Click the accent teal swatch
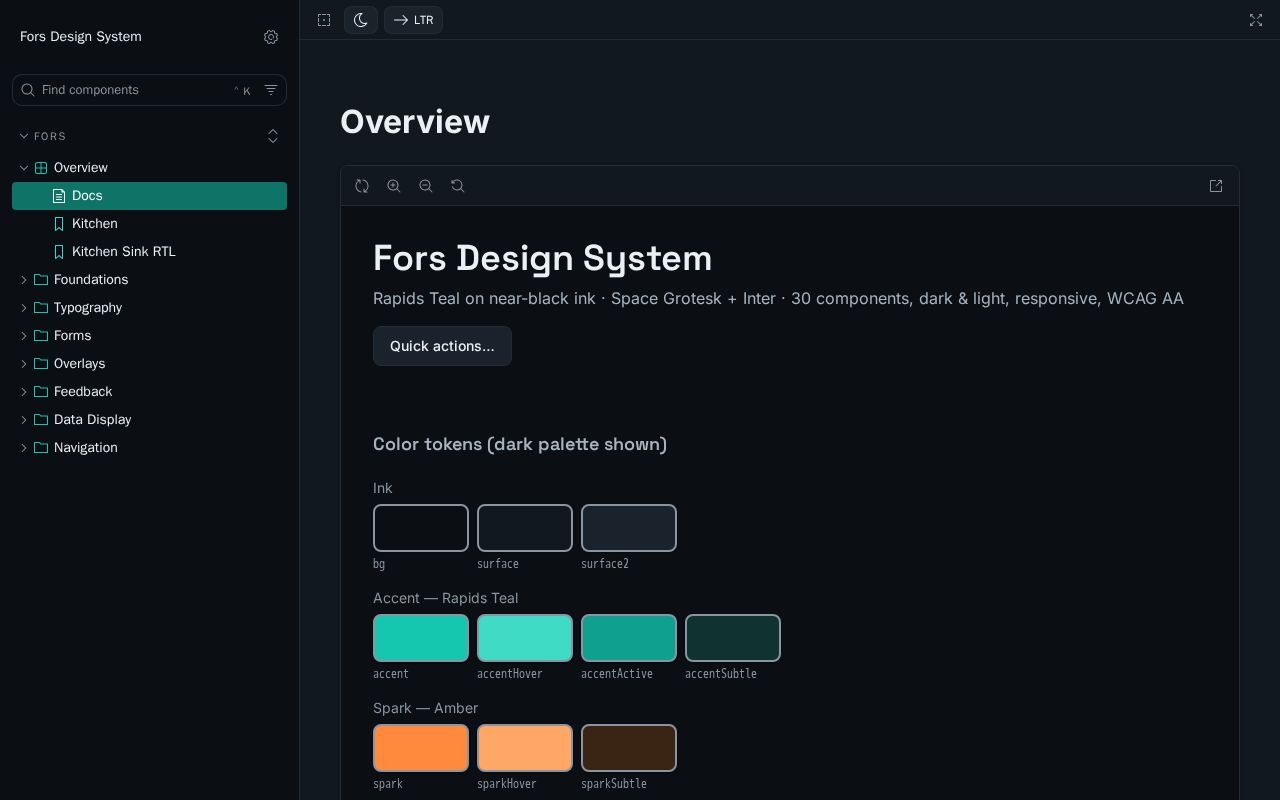The image size is (1280, 800). (421, 638)
